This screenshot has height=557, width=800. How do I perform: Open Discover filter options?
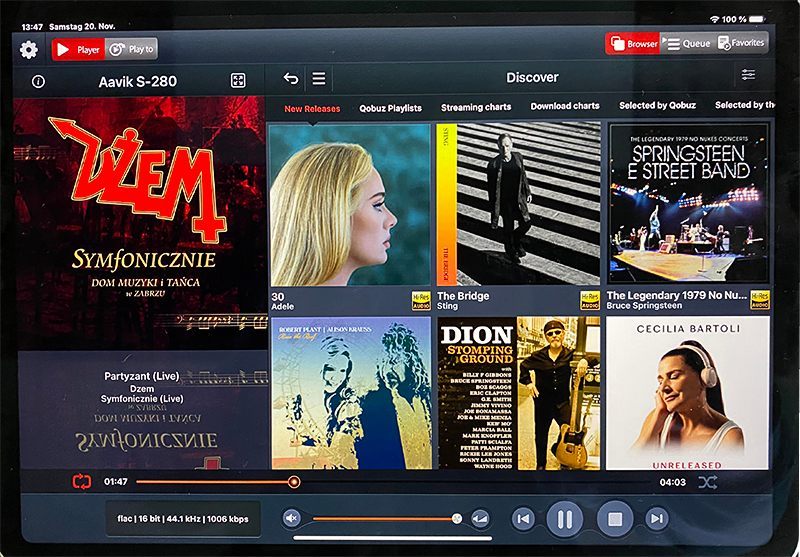(748, 75)
